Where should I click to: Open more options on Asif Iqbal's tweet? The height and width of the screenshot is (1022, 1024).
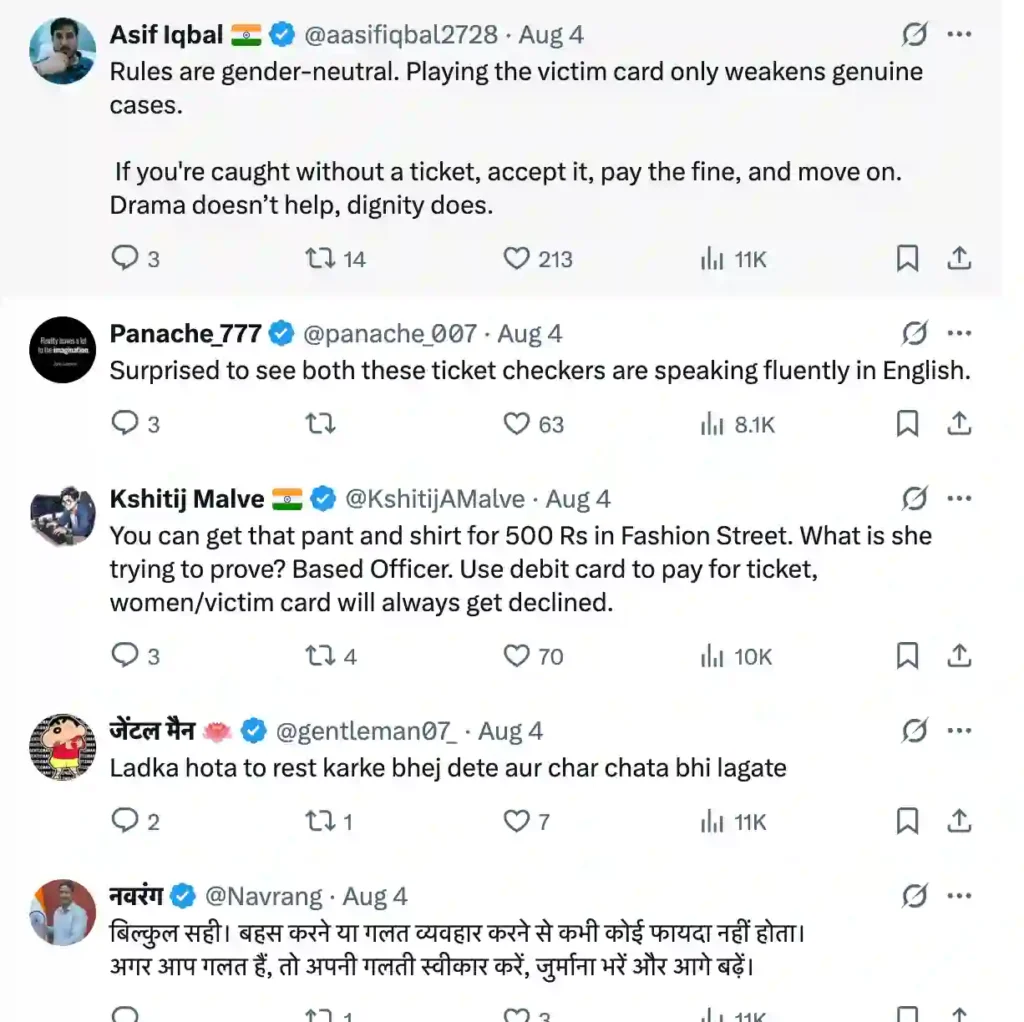point(959,35)
